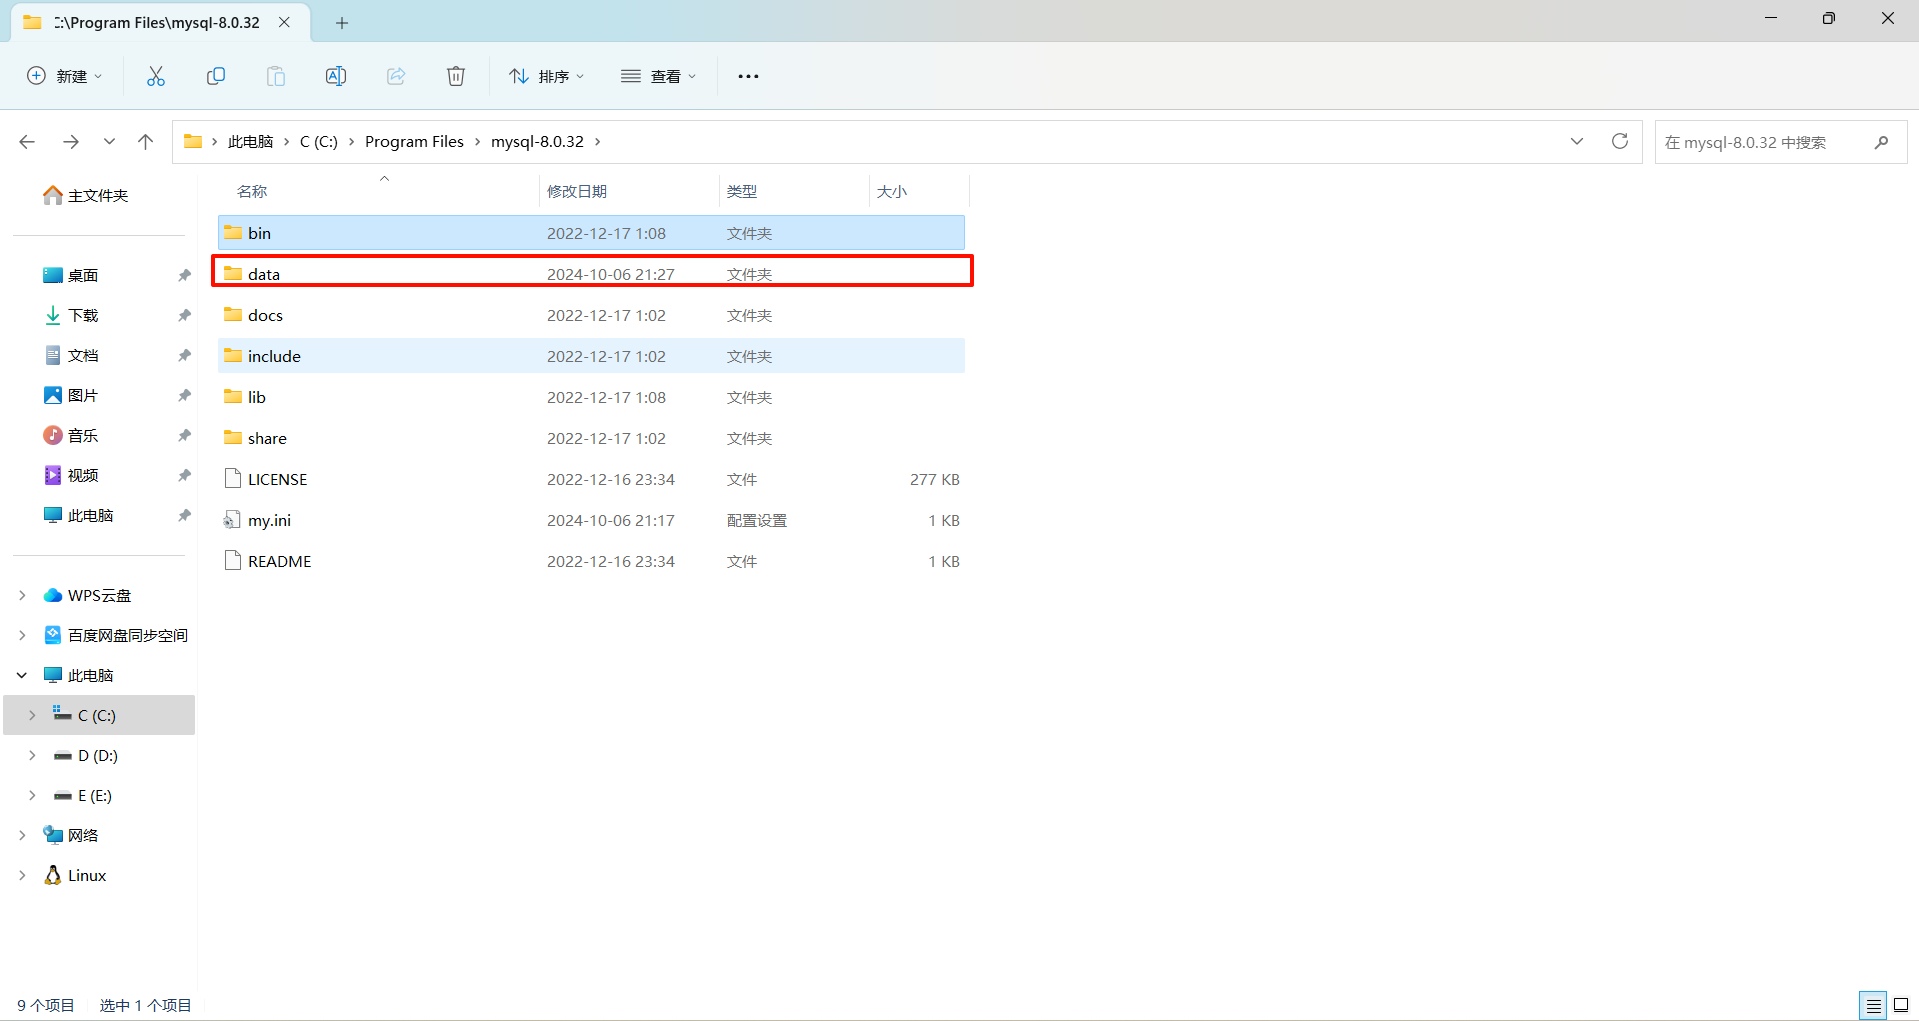Click the Copy icon in toolbar
1919x1021 pixels.
click(x=216, y=76)
